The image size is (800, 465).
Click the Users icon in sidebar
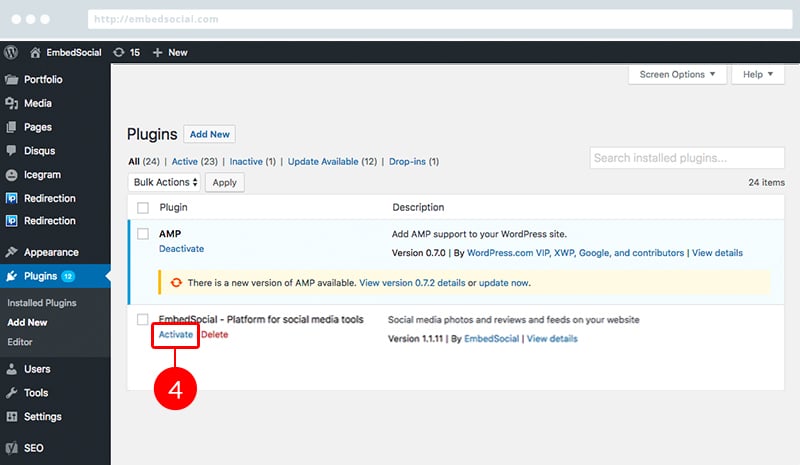[11, 369]
